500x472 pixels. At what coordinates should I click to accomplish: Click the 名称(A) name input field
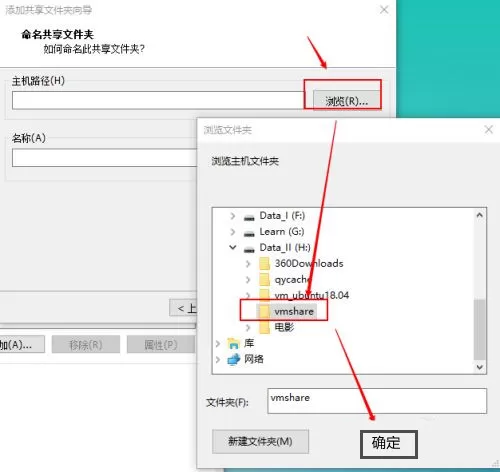coord(104,158)
